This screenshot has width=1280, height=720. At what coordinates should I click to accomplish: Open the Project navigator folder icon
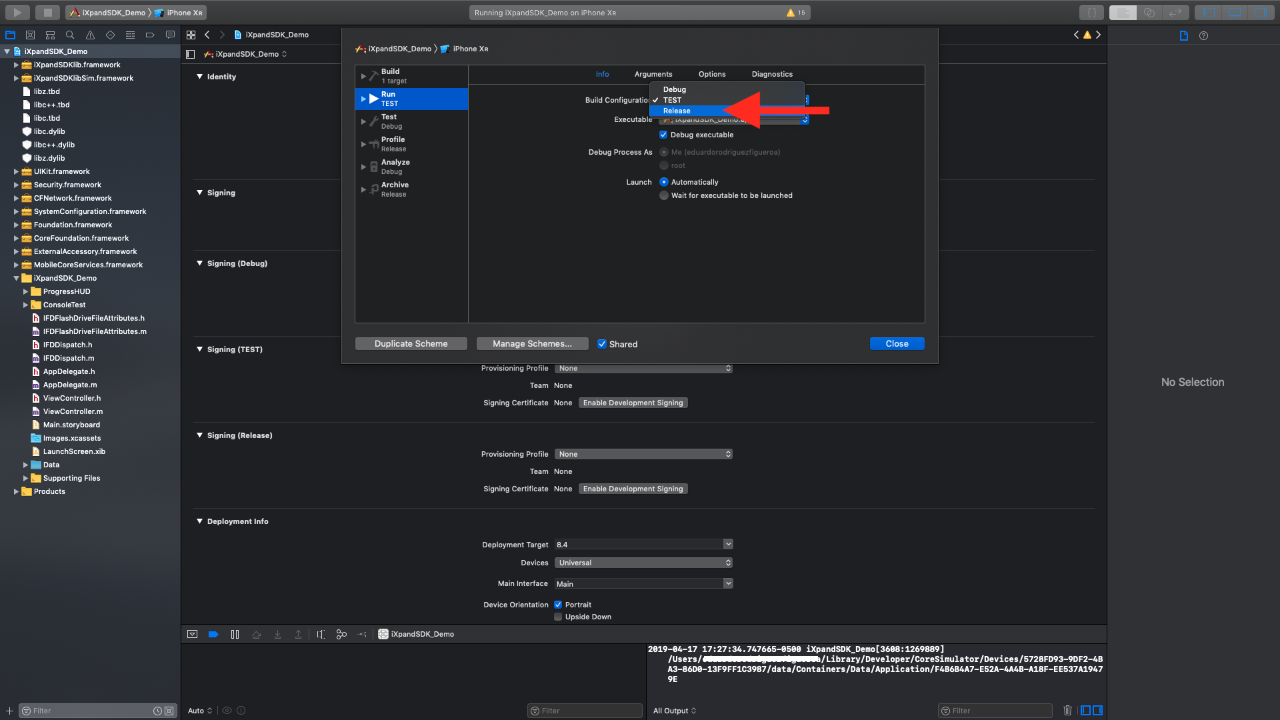pyautogui.click(x=10, y=34)
